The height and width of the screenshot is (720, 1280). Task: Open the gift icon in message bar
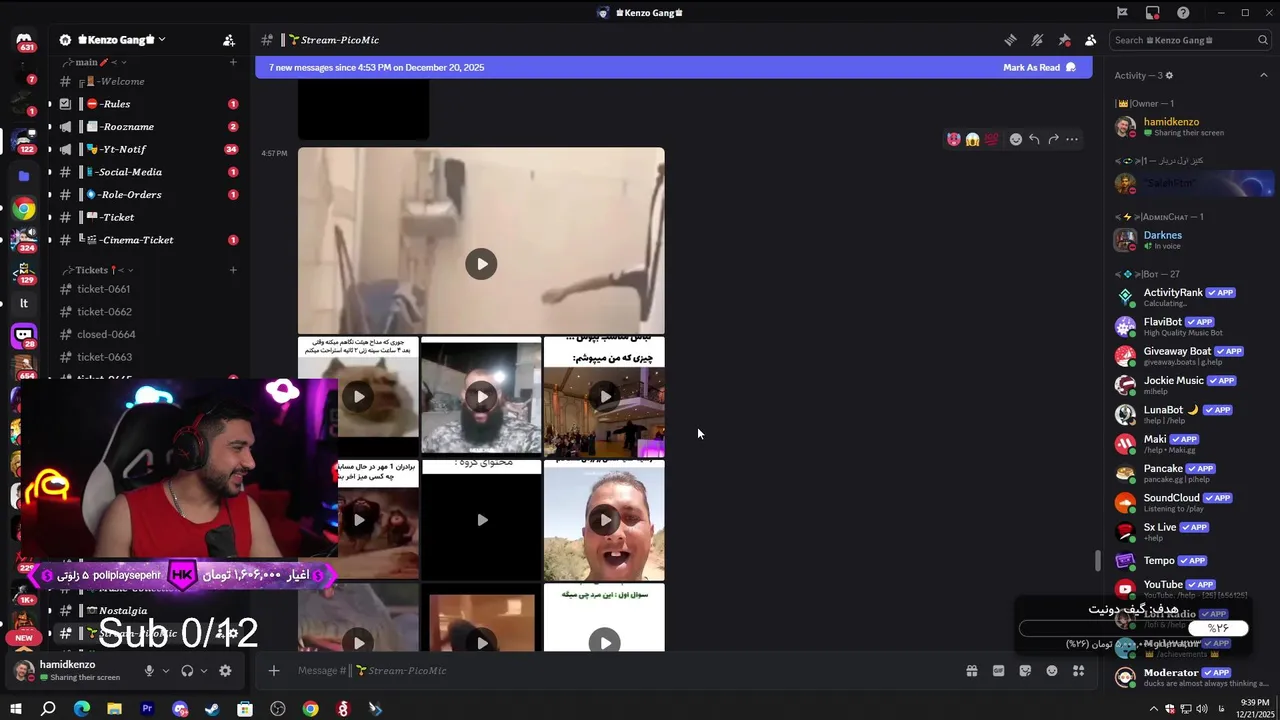(971, 671)
